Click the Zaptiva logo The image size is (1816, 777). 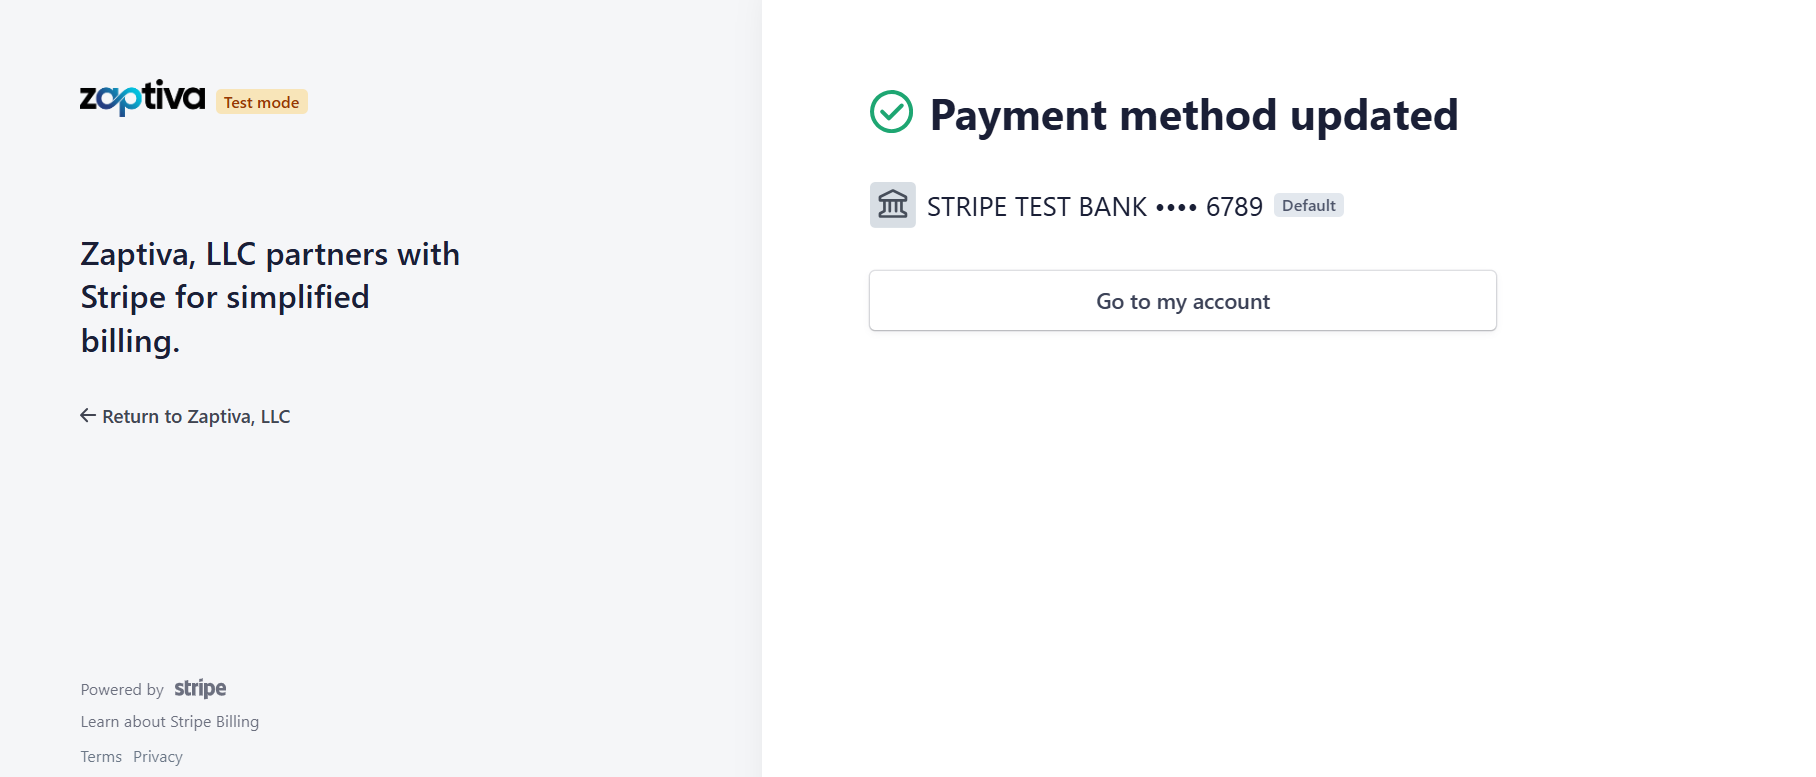tap(142, 98)
